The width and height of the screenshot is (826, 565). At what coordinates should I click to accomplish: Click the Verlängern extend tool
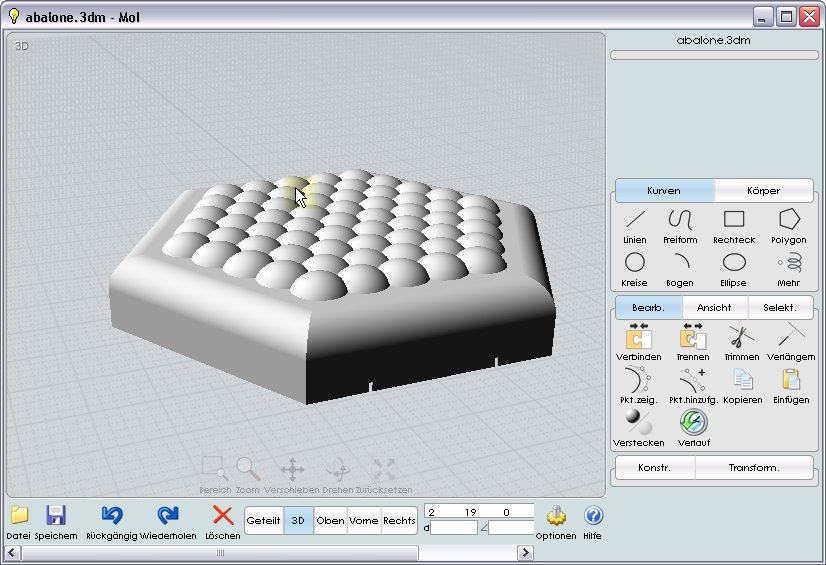791,343
